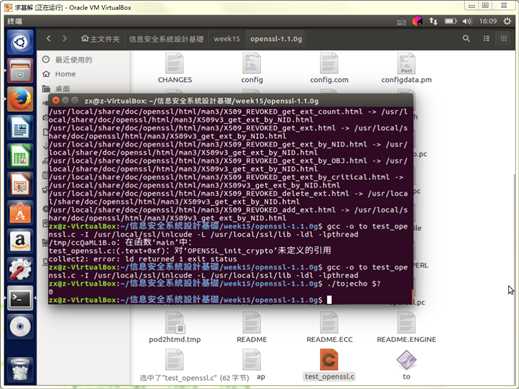Select the README.ECC file
The height and width of the screenshot is (389, 519).
pos(329,328)
